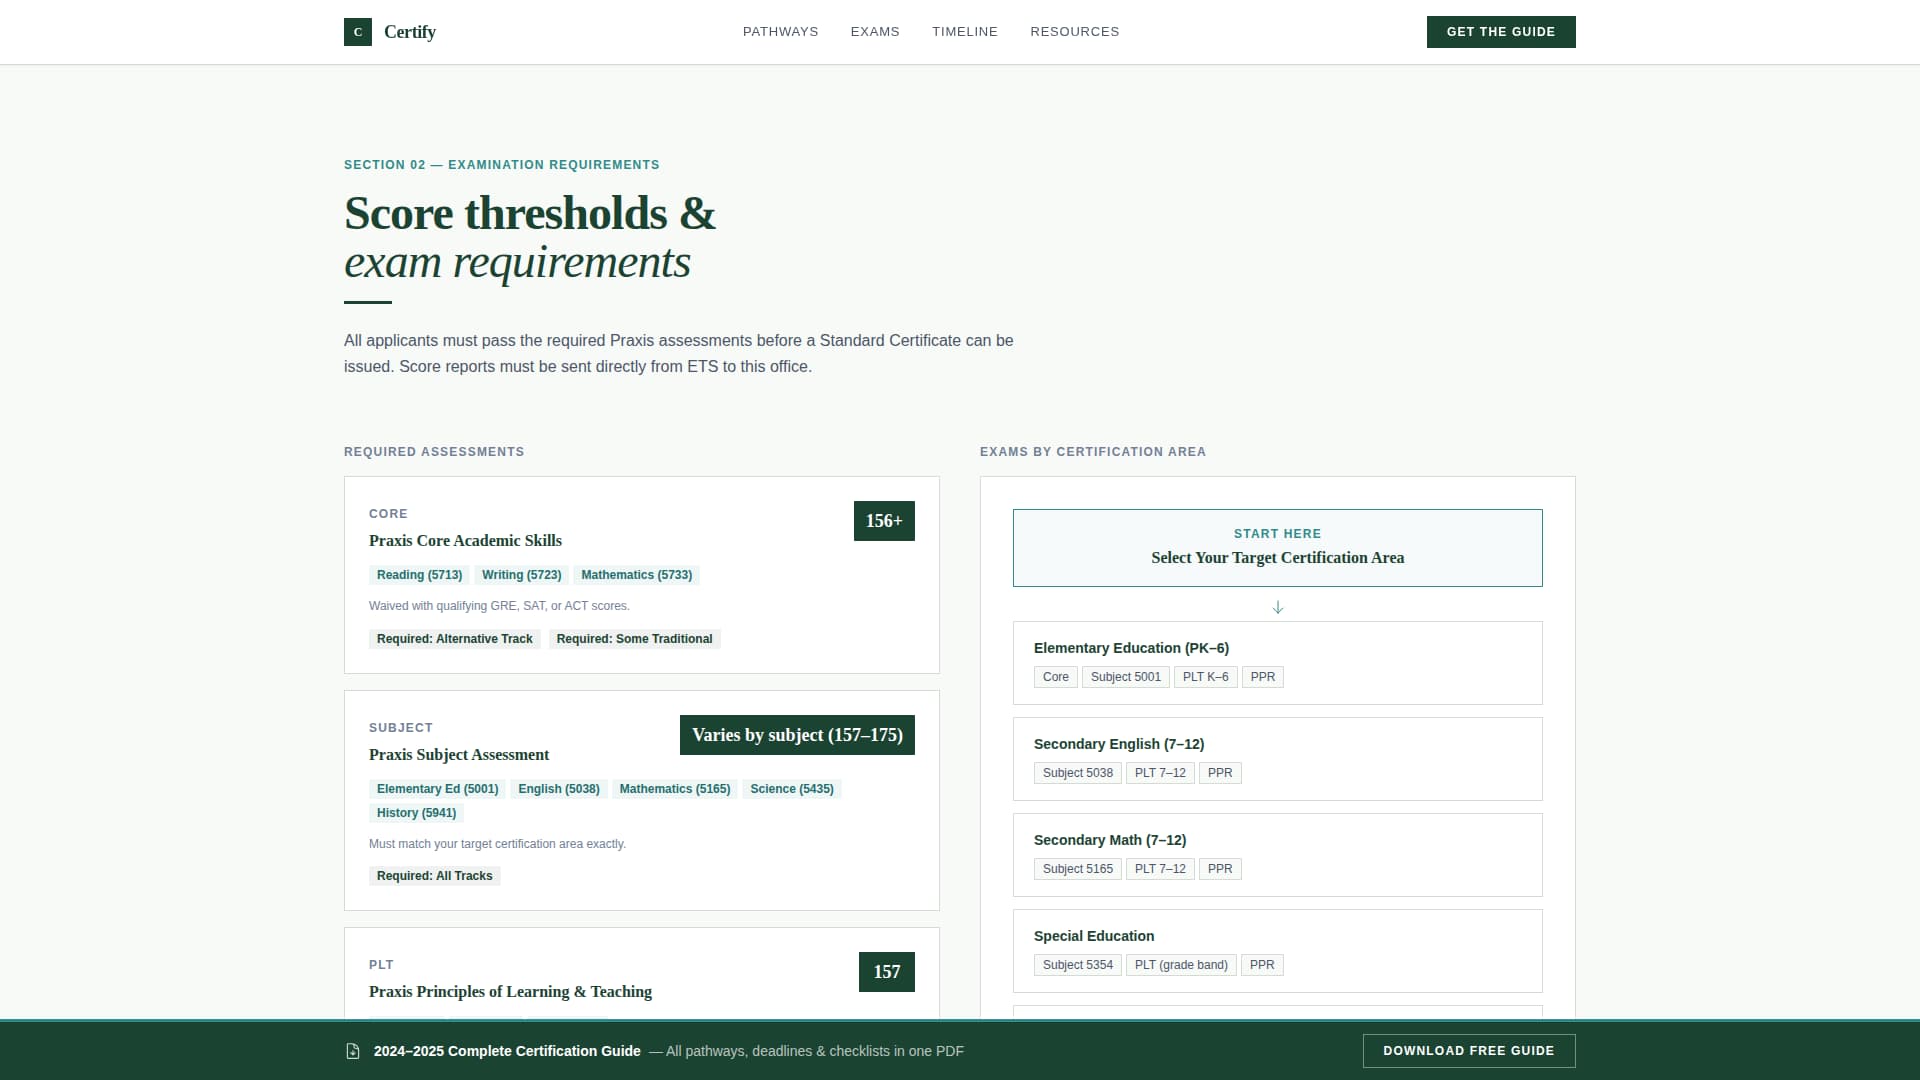Click the Certify brand name link
The width and height of the screenshot is (1920, 1080).
[x=410, y=32]
